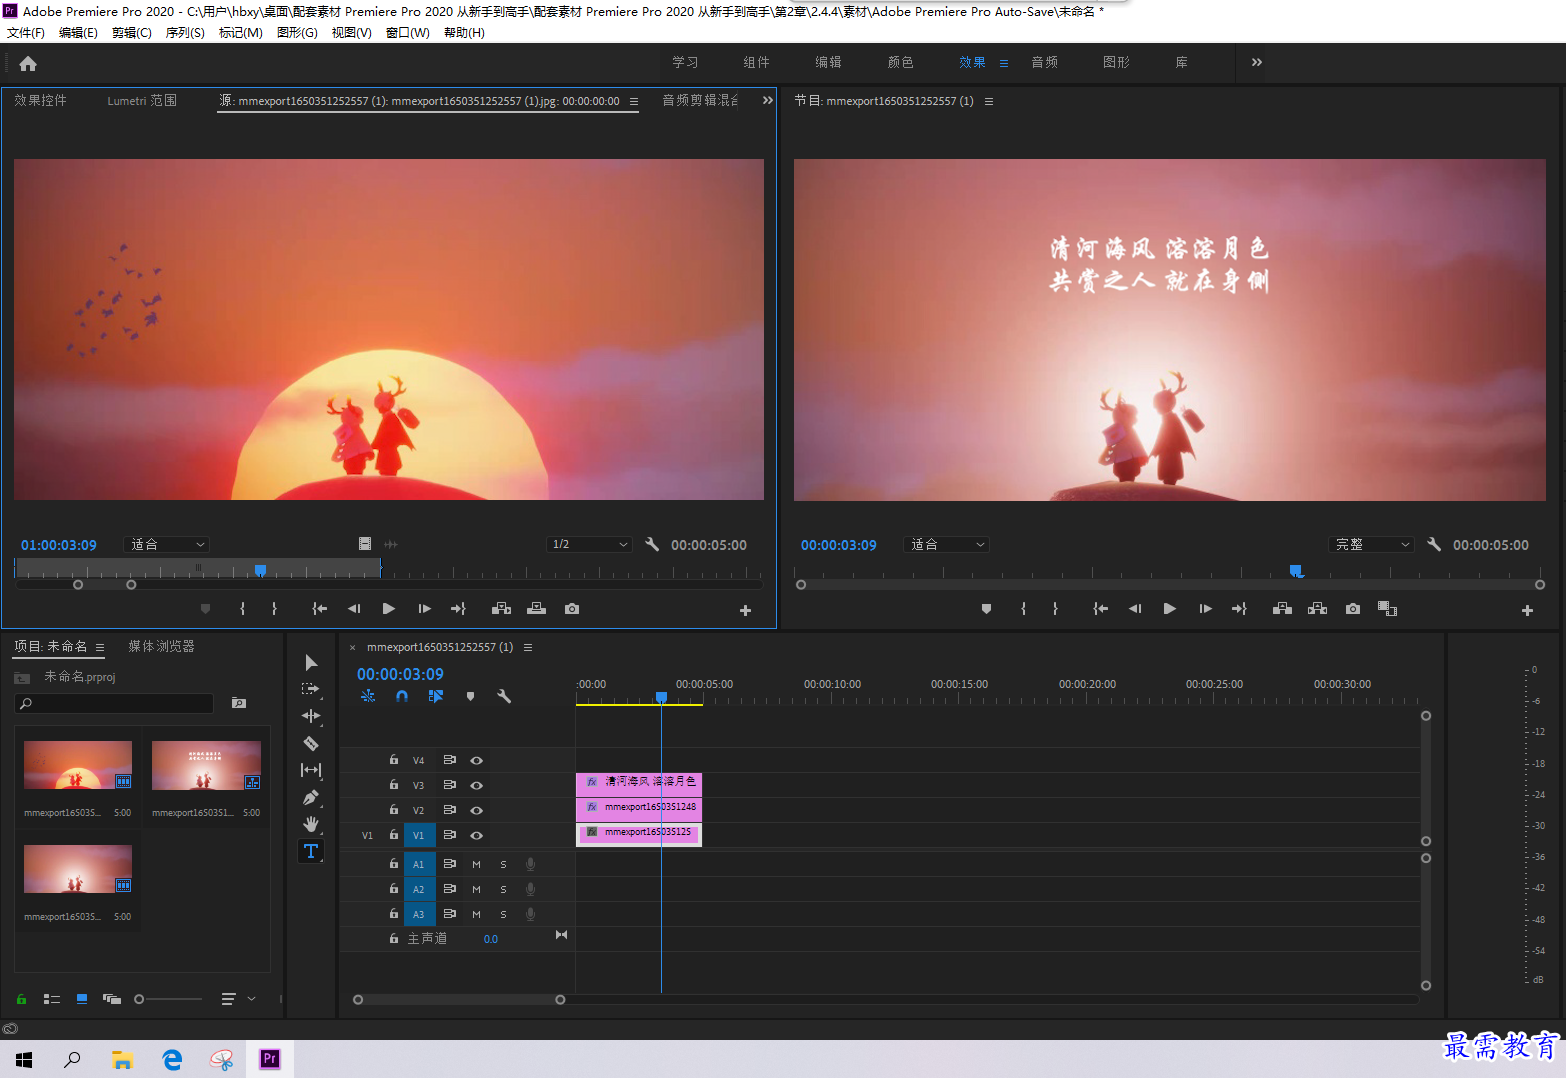Open the 序列(S) menu

[x=185, y=33]
